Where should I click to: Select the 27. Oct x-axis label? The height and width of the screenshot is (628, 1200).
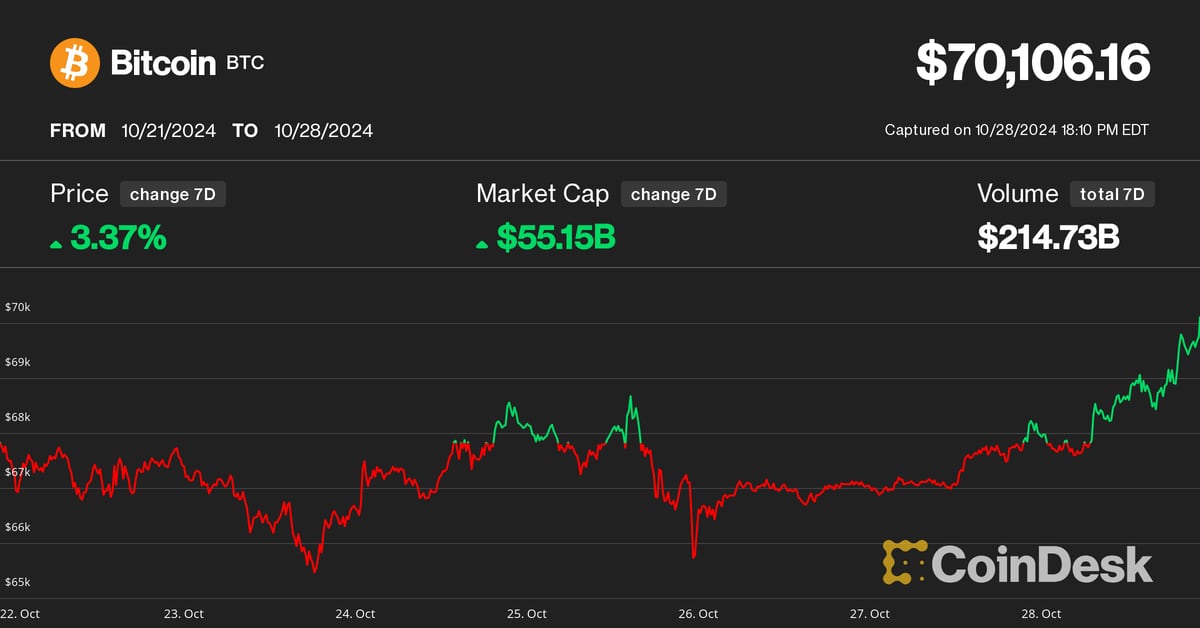869,613
